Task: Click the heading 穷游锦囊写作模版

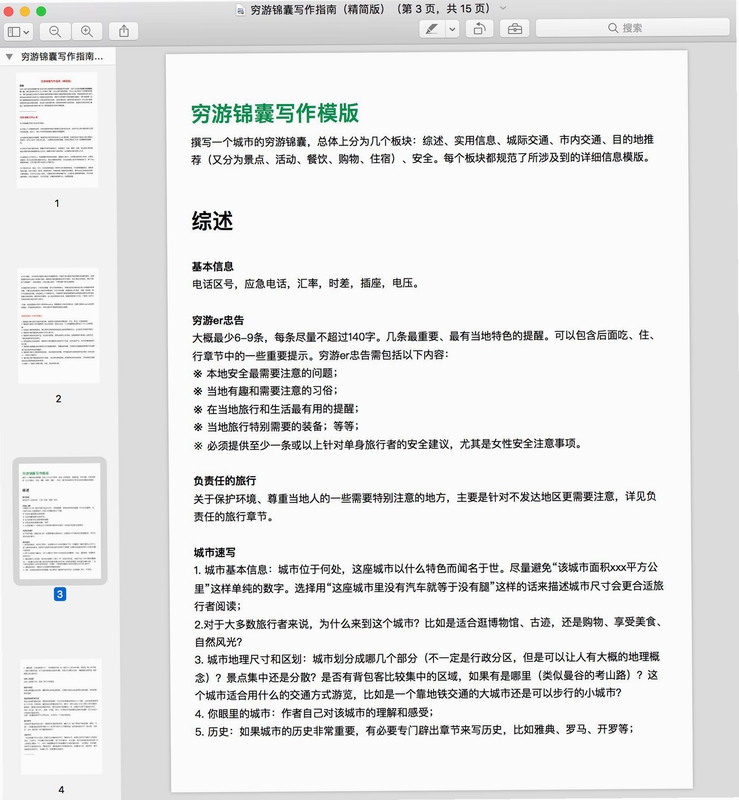Action: 275,113
